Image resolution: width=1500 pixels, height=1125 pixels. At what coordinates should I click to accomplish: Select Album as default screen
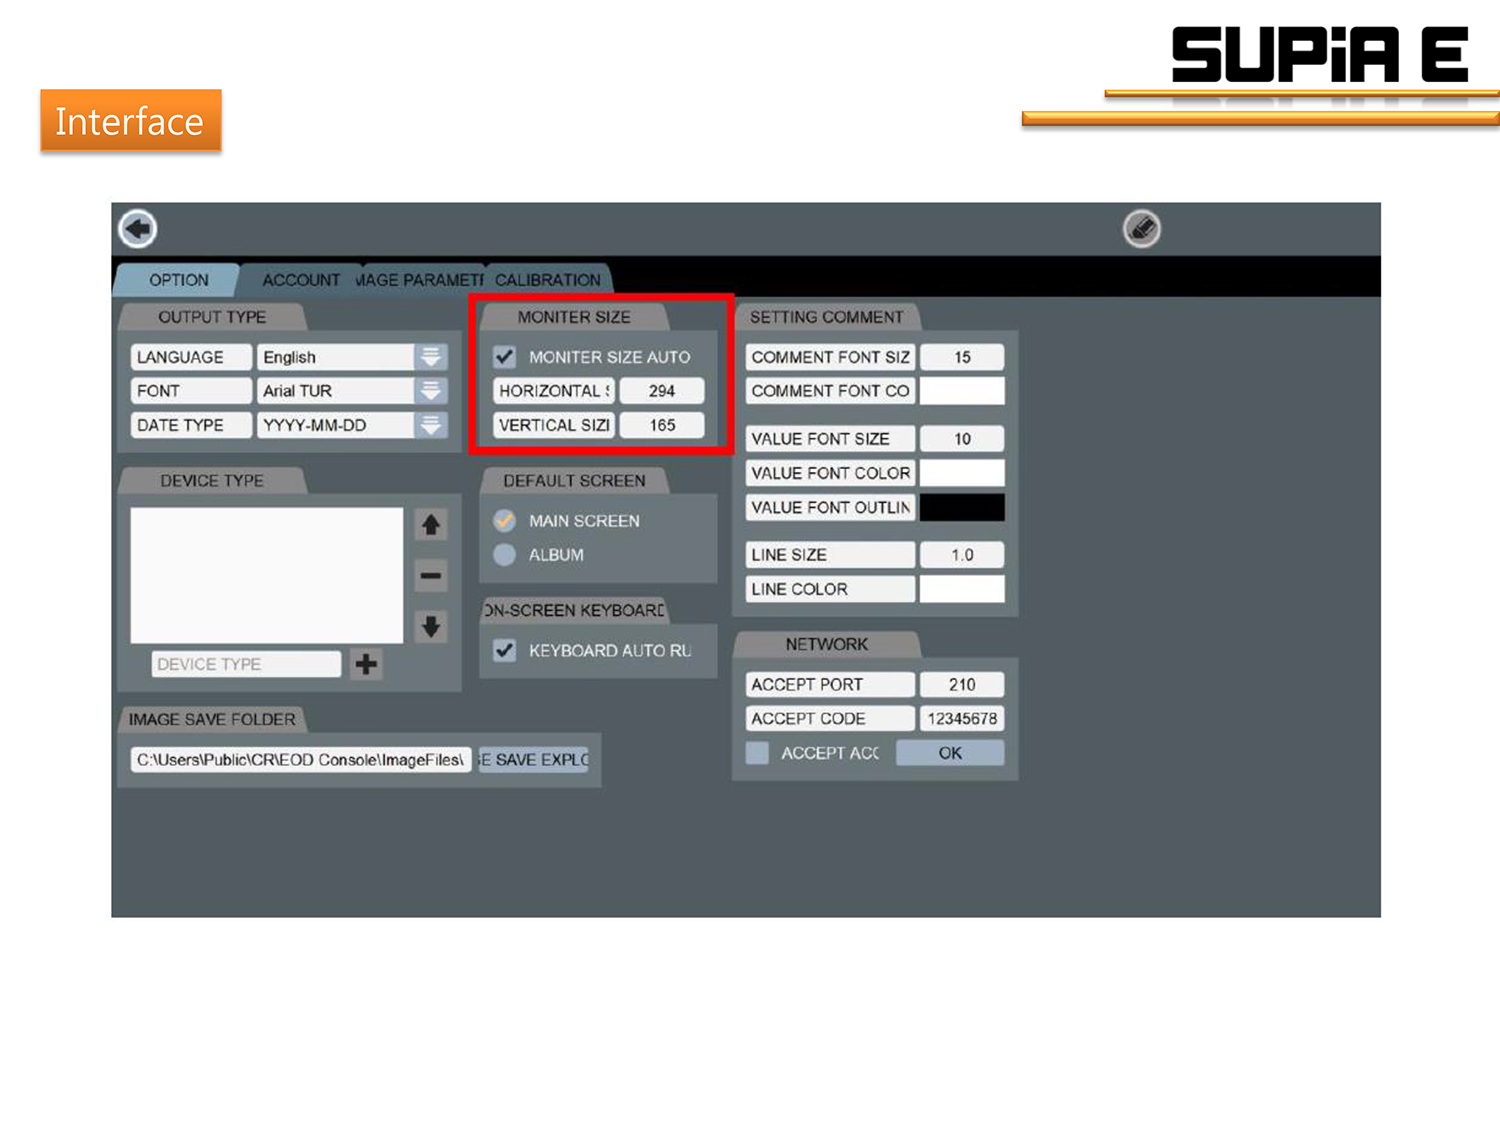click(505, 555)
